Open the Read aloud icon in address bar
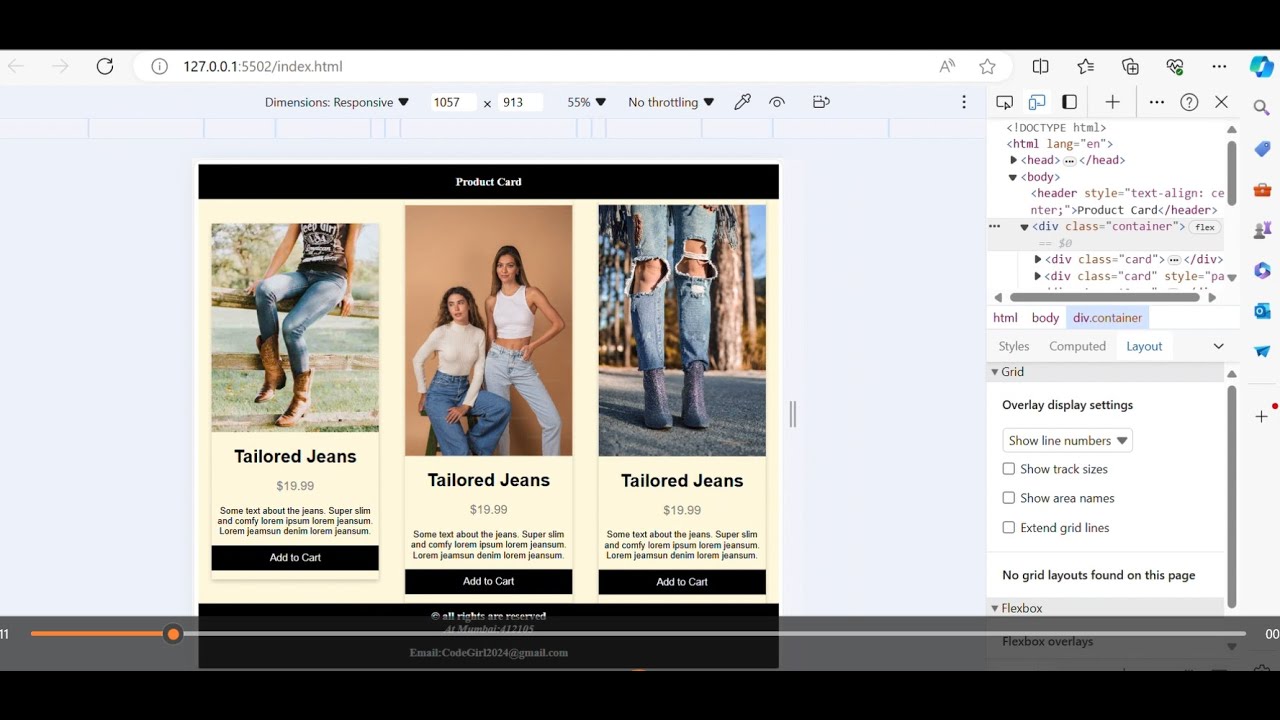This screenshot has width=1280, height=720. [947, 66]
